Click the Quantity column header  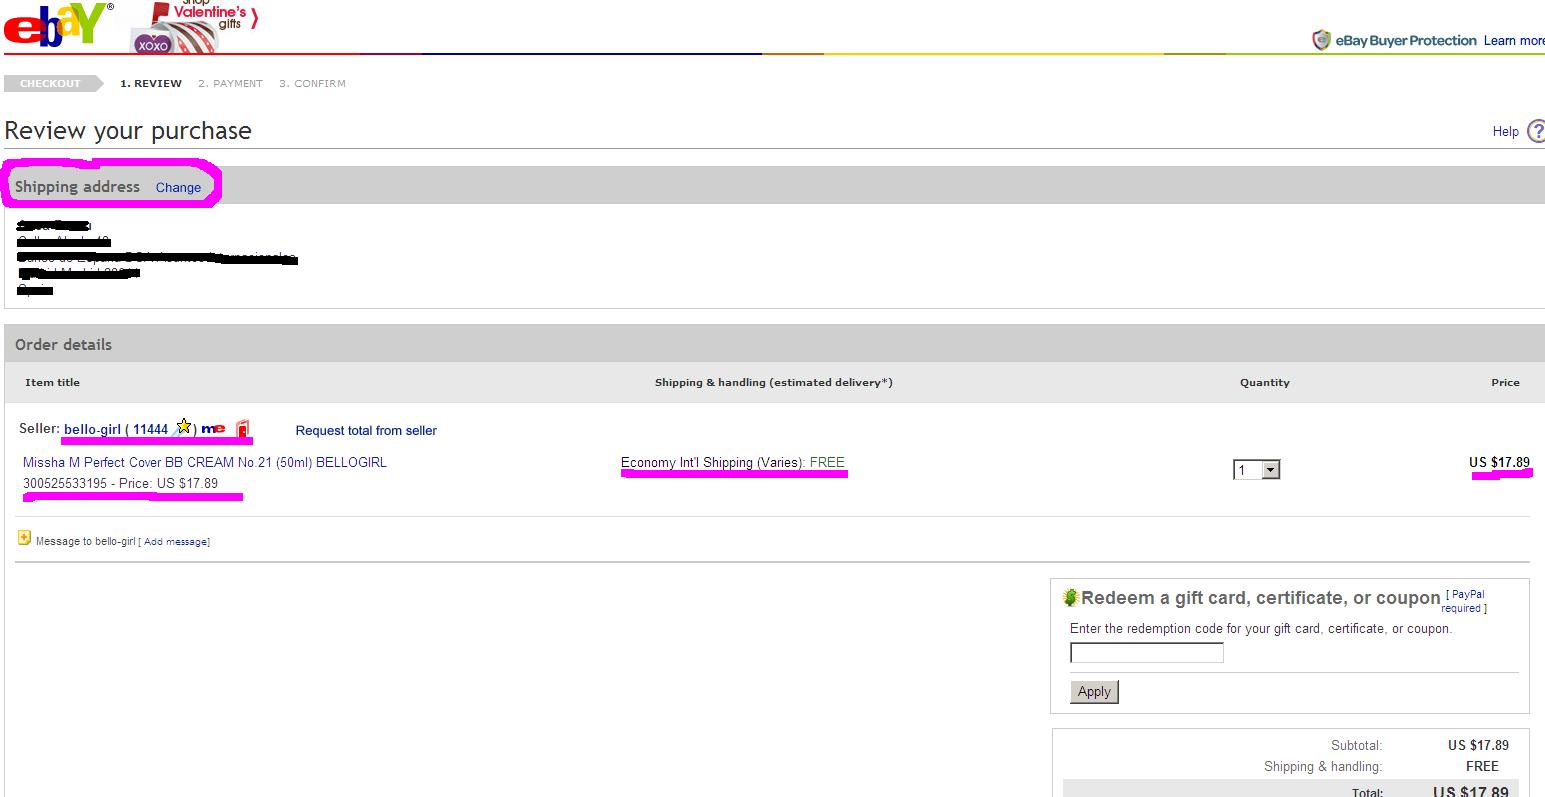(x=1265, y=383)
